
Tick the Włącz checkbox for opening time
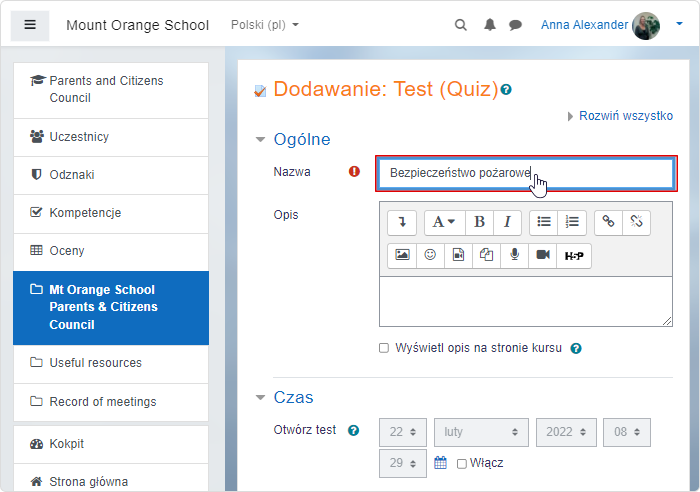click(461, 464)
